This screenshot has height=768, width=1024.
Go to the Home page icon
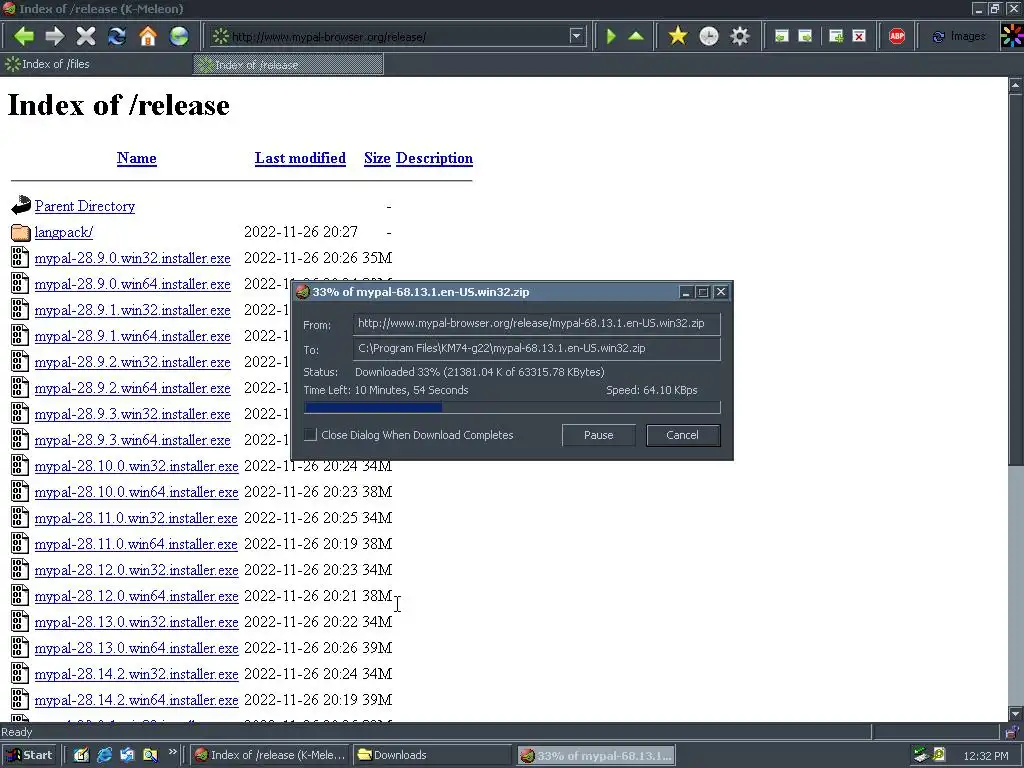(x=148, y=36)
